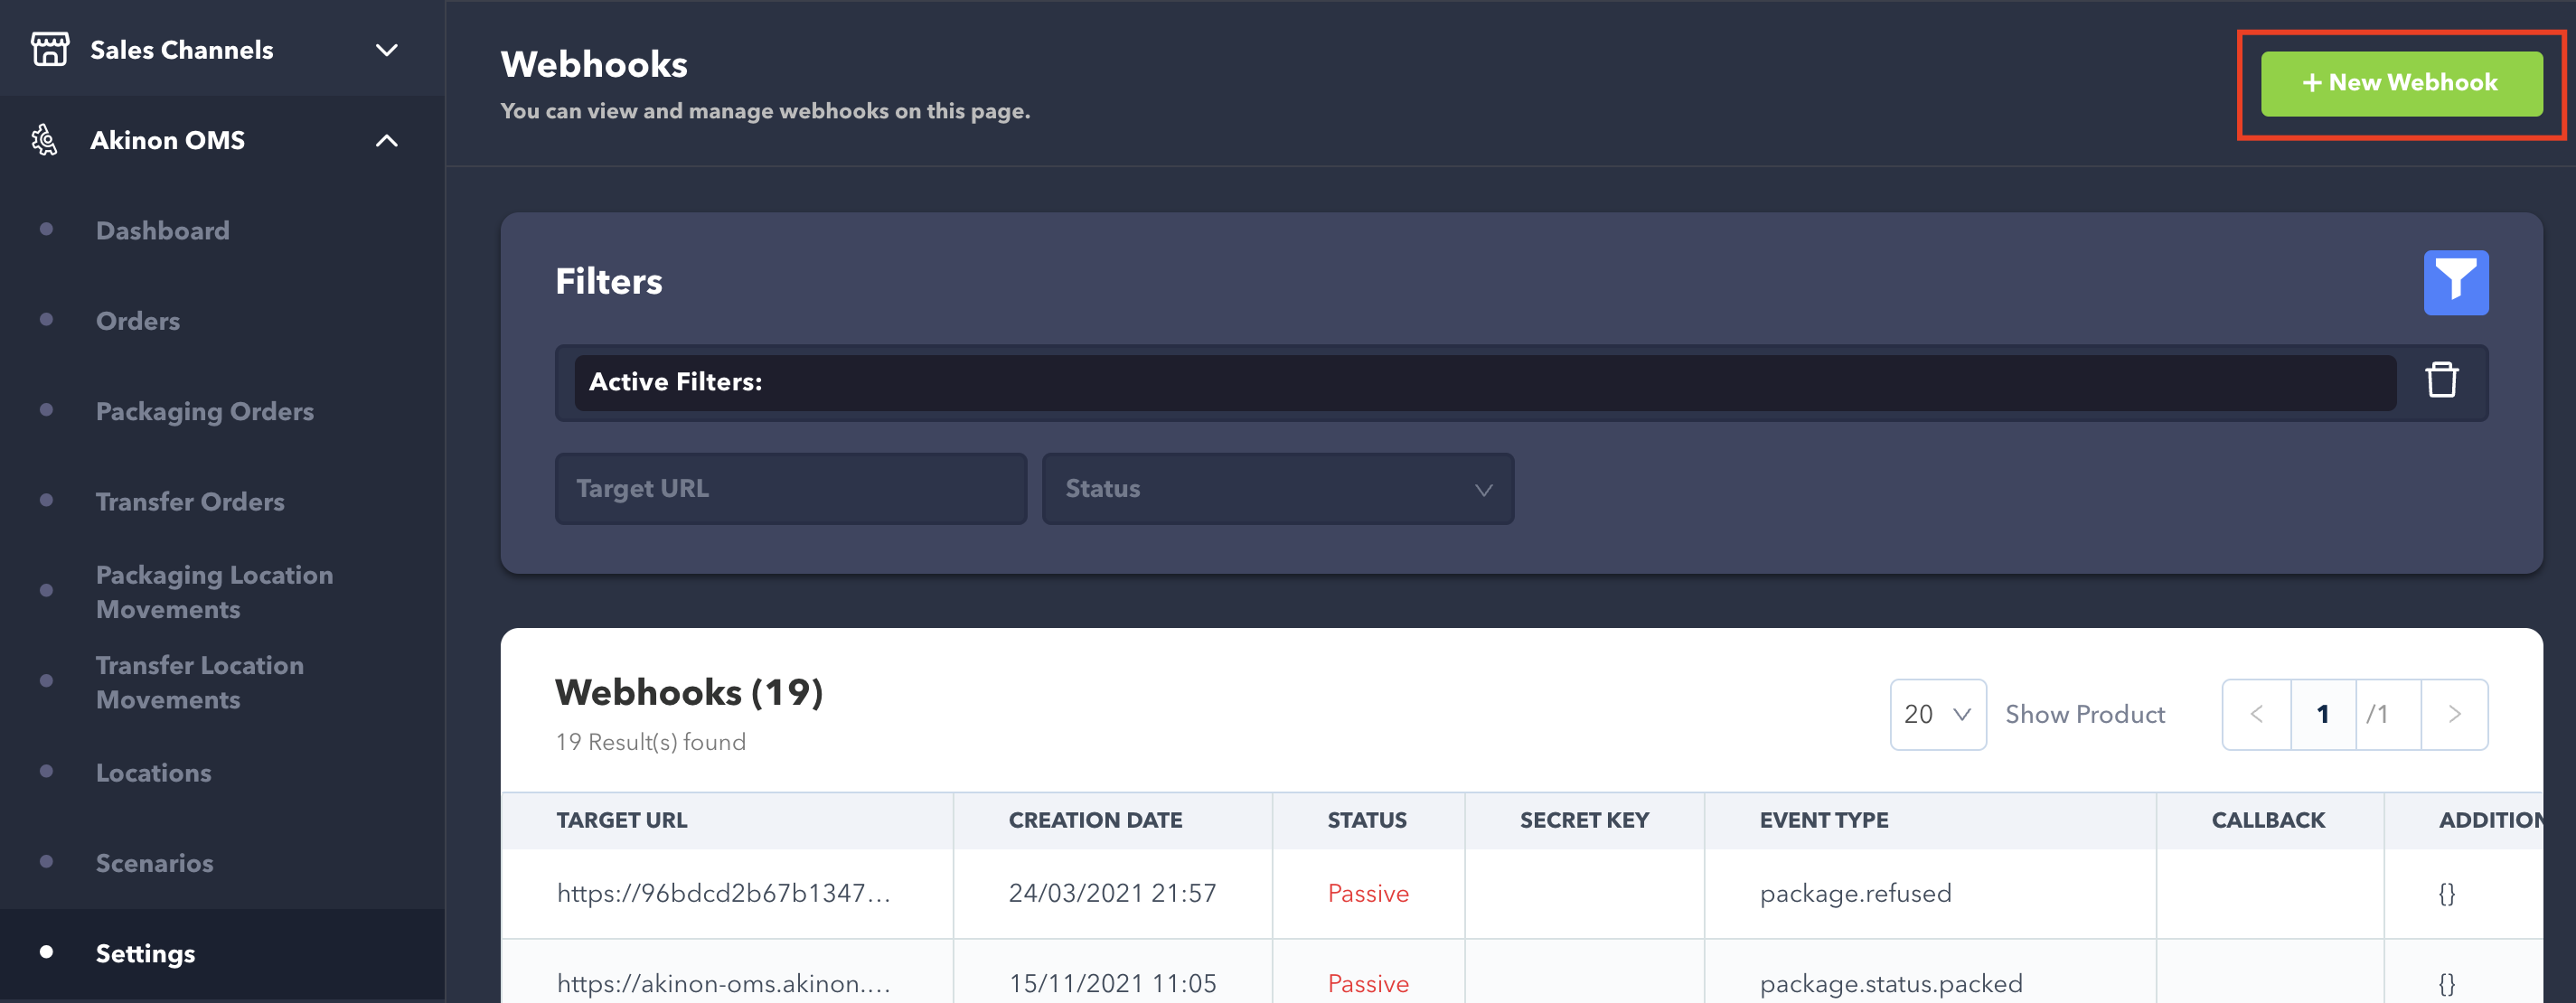
Task: Collapse the Akinon OMS menu chevron
Action: pos(386,141)
